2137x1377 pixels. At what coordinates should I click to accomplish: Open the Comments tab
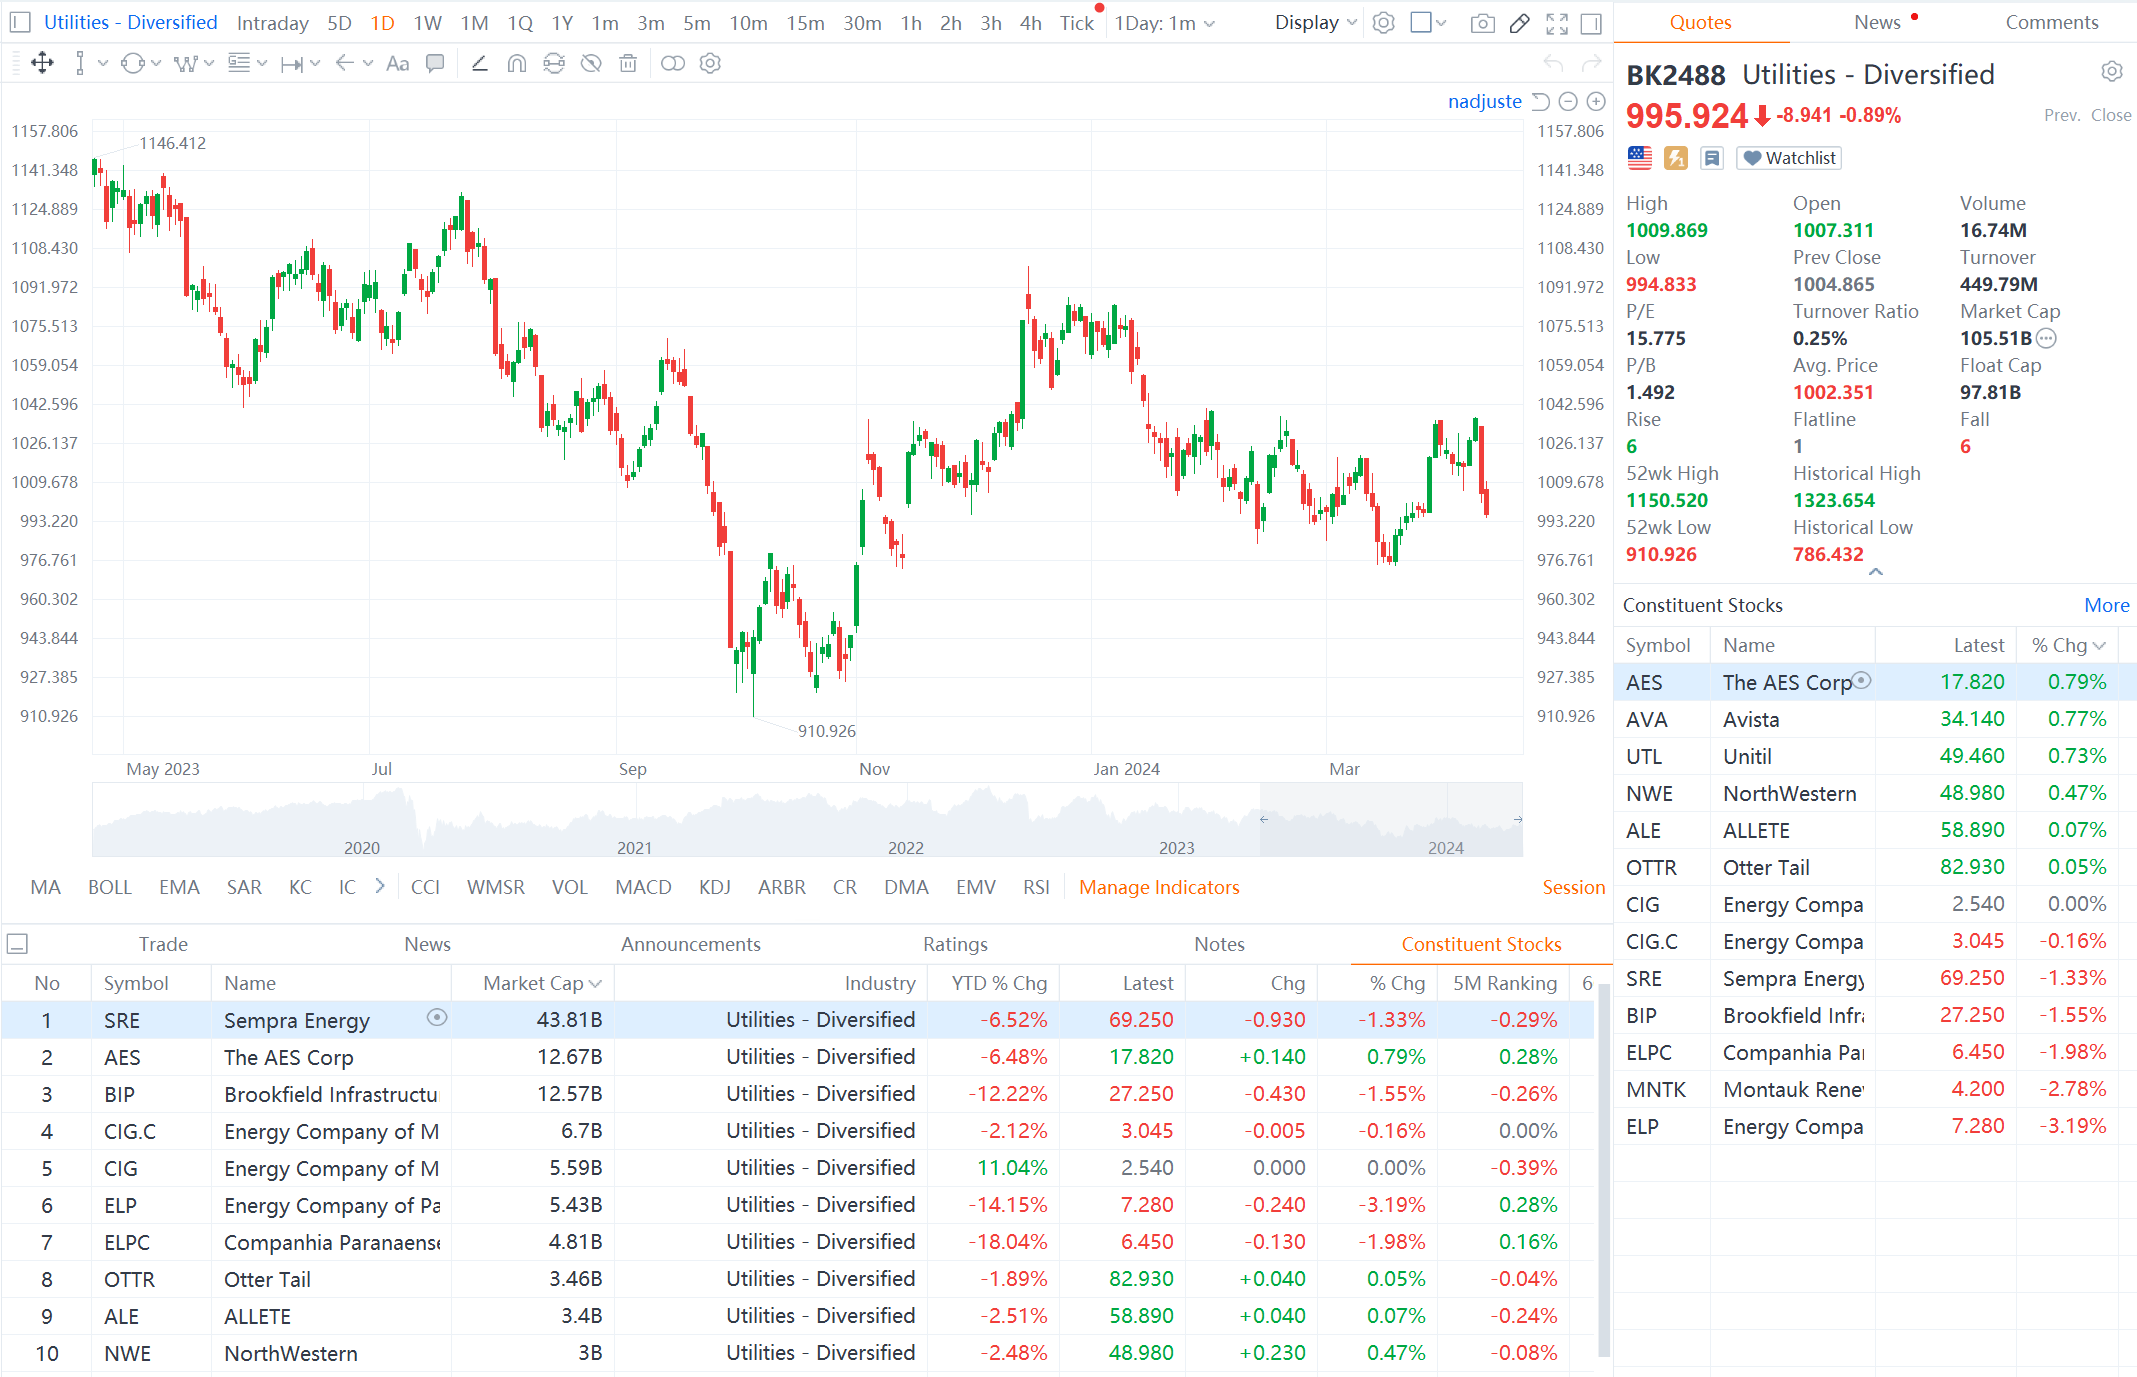[2052, 22]
